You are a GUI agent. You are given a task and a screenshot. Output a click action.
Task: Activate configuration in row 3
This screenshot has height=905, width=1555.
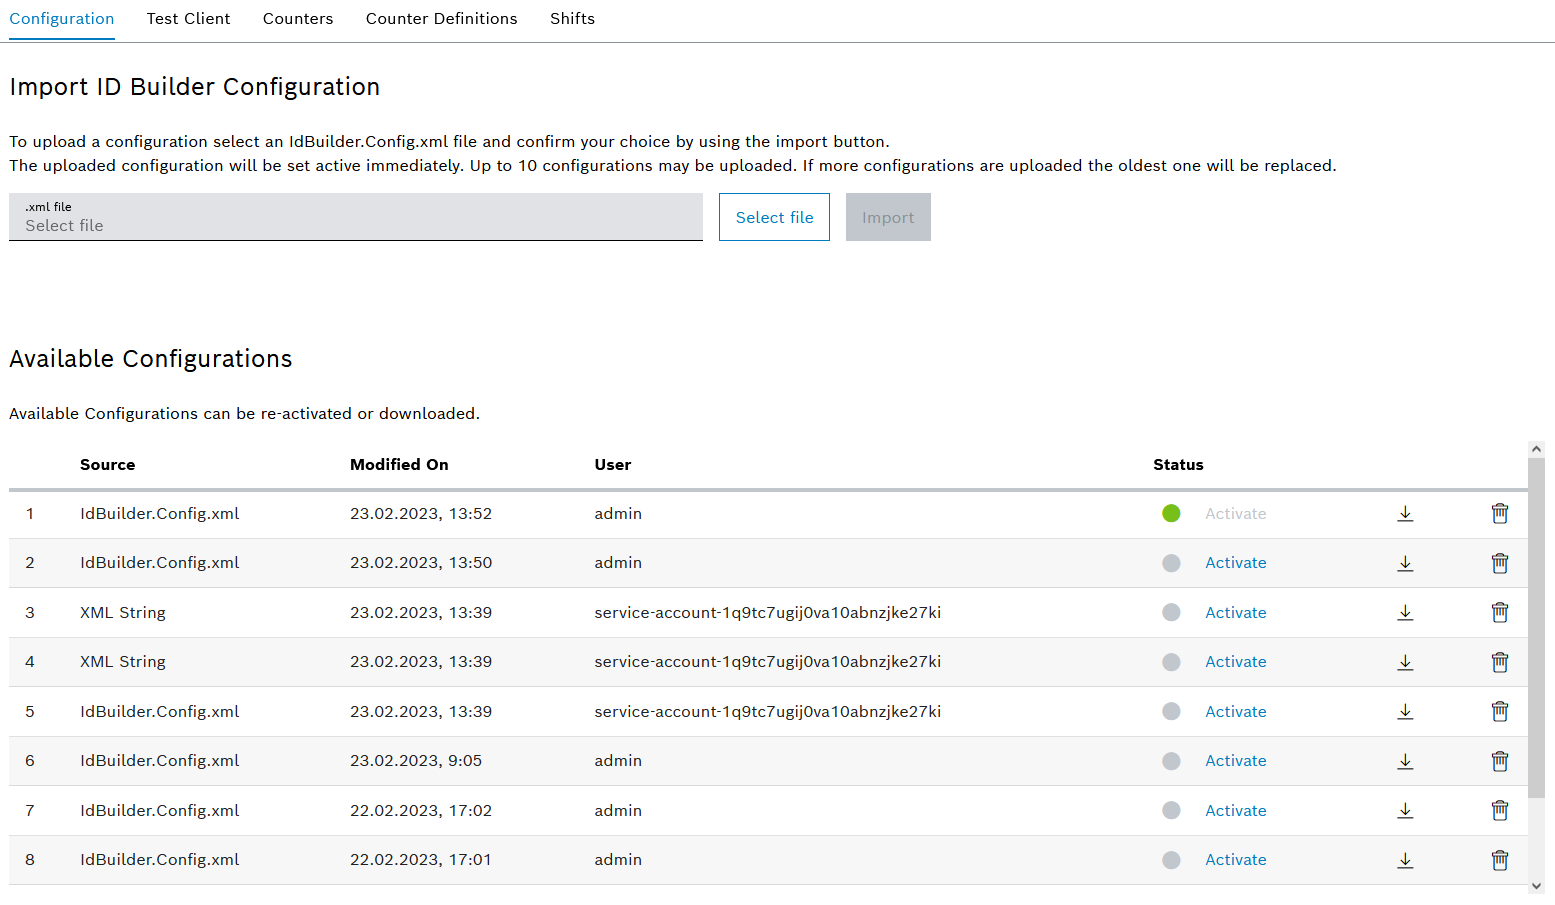pyautogui.click(x=1235, y=613)
